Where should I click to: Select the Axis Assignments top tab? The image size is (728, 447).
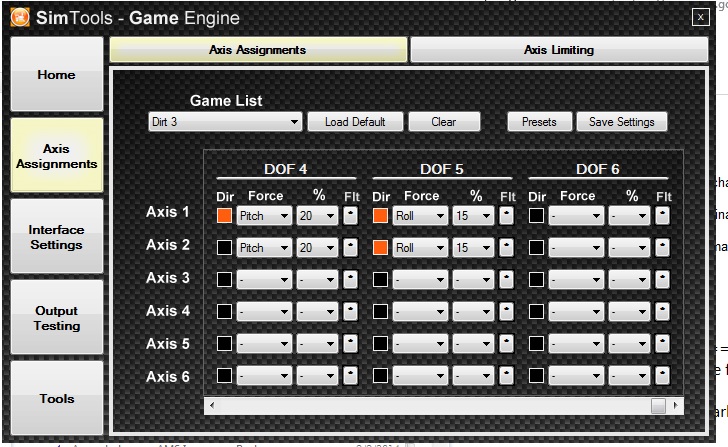click(258, 50)
